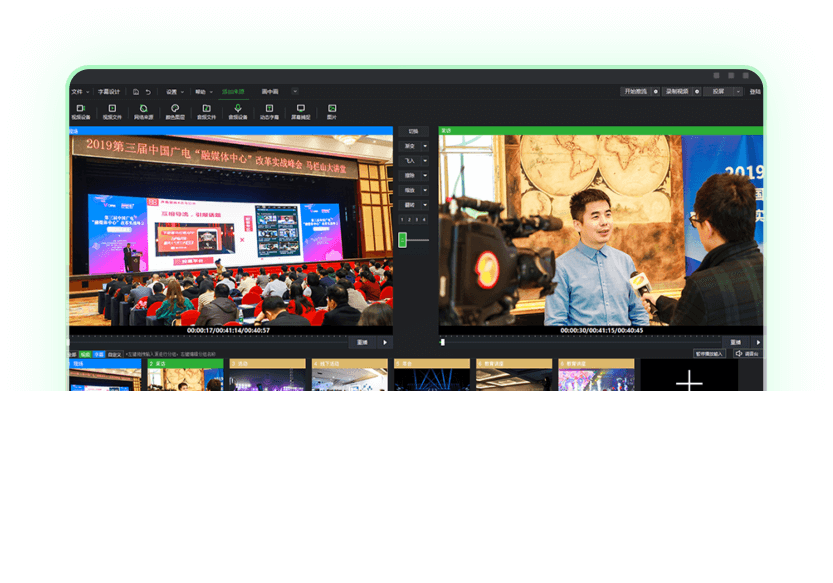Click the green T-bar transition slider handle
Screen dimensions: 833x583
pyautogui.click(x=403, y=240)
